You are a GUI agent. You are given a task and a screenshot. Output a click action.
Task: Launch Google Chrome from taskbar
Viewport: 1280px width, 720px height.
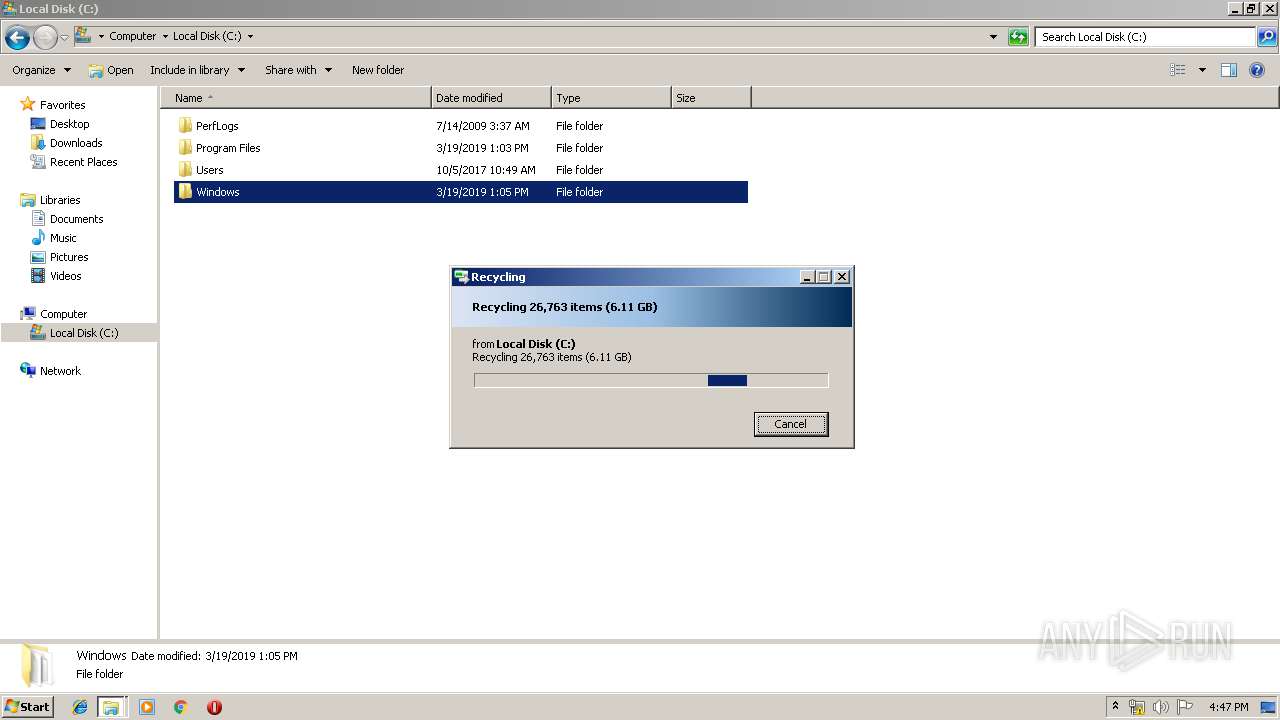coord(181,707)
